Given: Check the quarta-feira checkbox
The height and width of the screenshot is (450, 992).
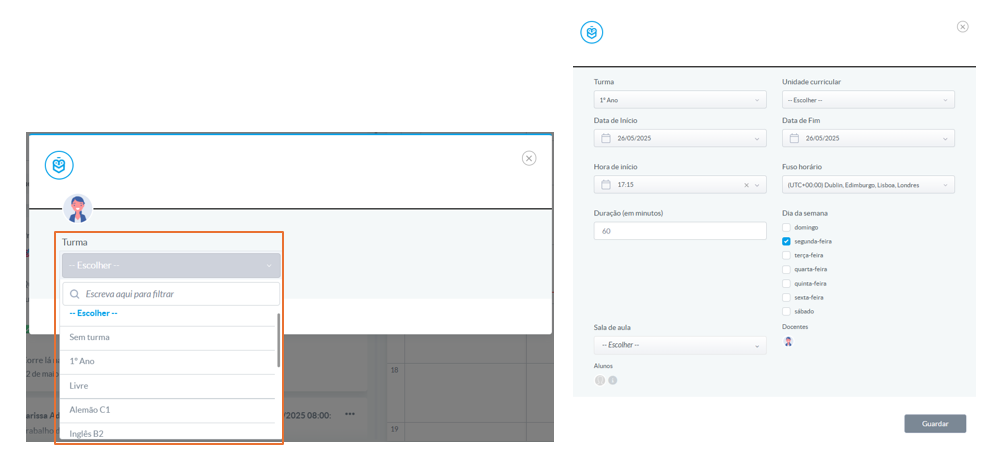Looking at the screenshot, I should (x=786, y=269).
